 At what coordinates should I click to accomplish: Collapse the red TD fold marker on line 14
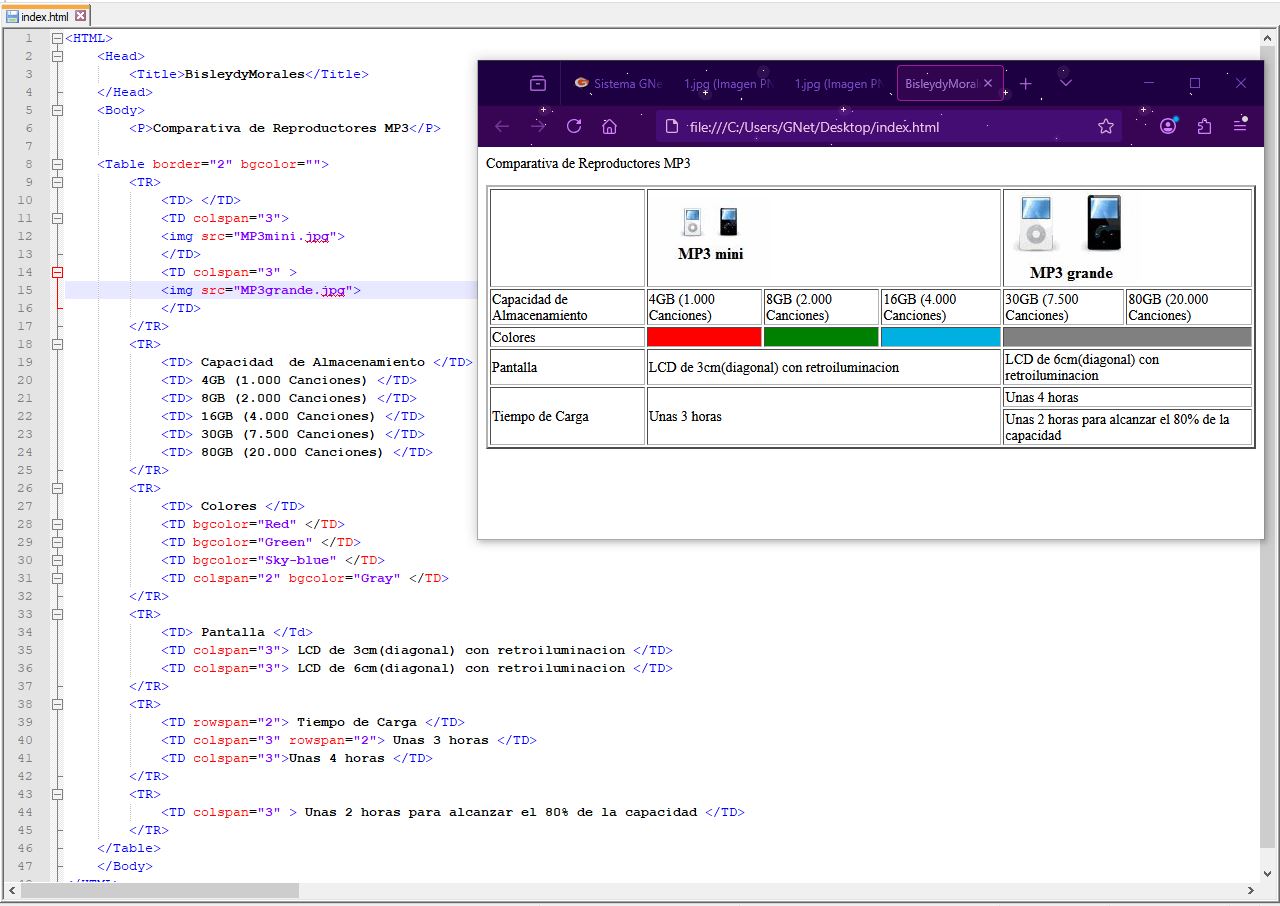57,272
